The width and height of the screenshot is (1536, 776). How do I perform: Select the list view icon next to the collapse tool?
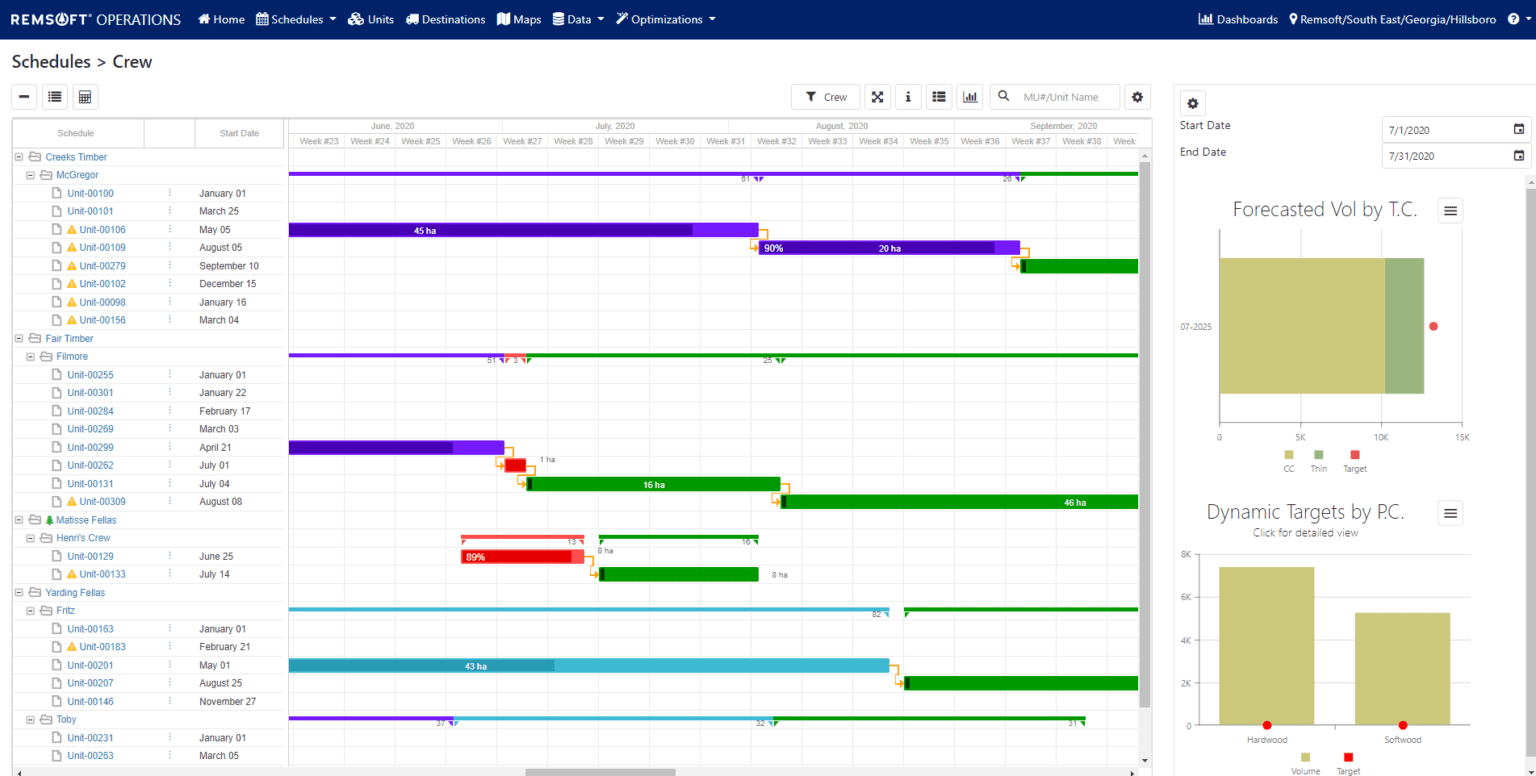click(54, 96)
